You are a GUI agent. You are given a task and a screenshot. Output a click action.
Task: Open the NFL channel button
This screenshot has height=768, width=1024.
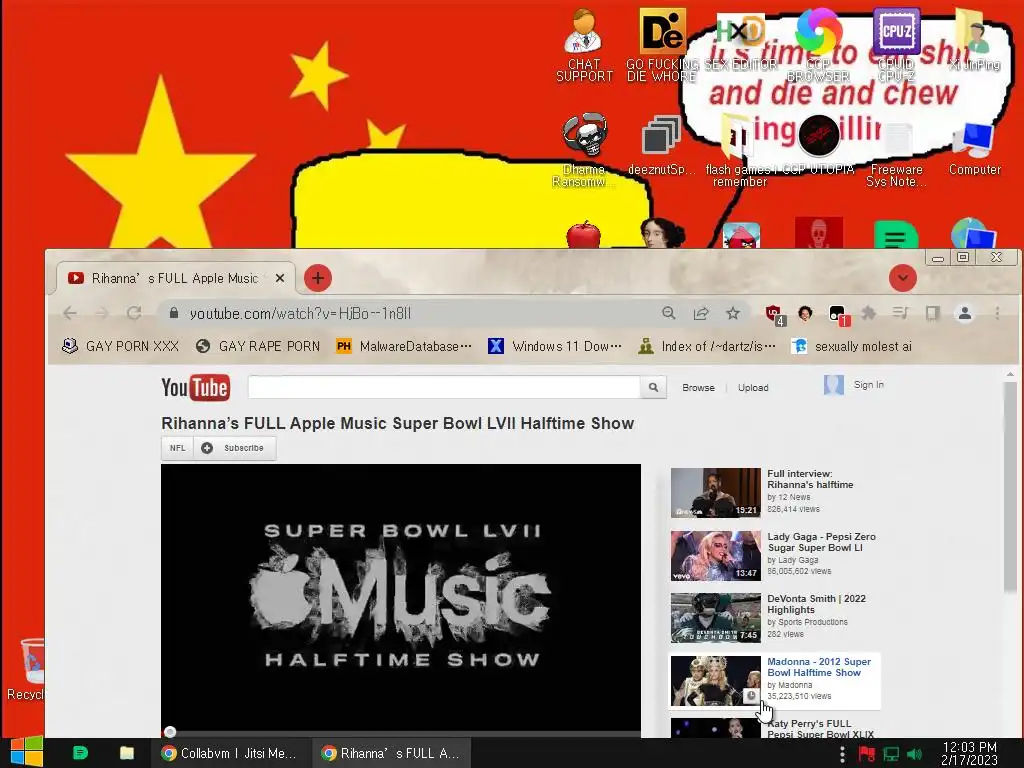coord(178,448)
